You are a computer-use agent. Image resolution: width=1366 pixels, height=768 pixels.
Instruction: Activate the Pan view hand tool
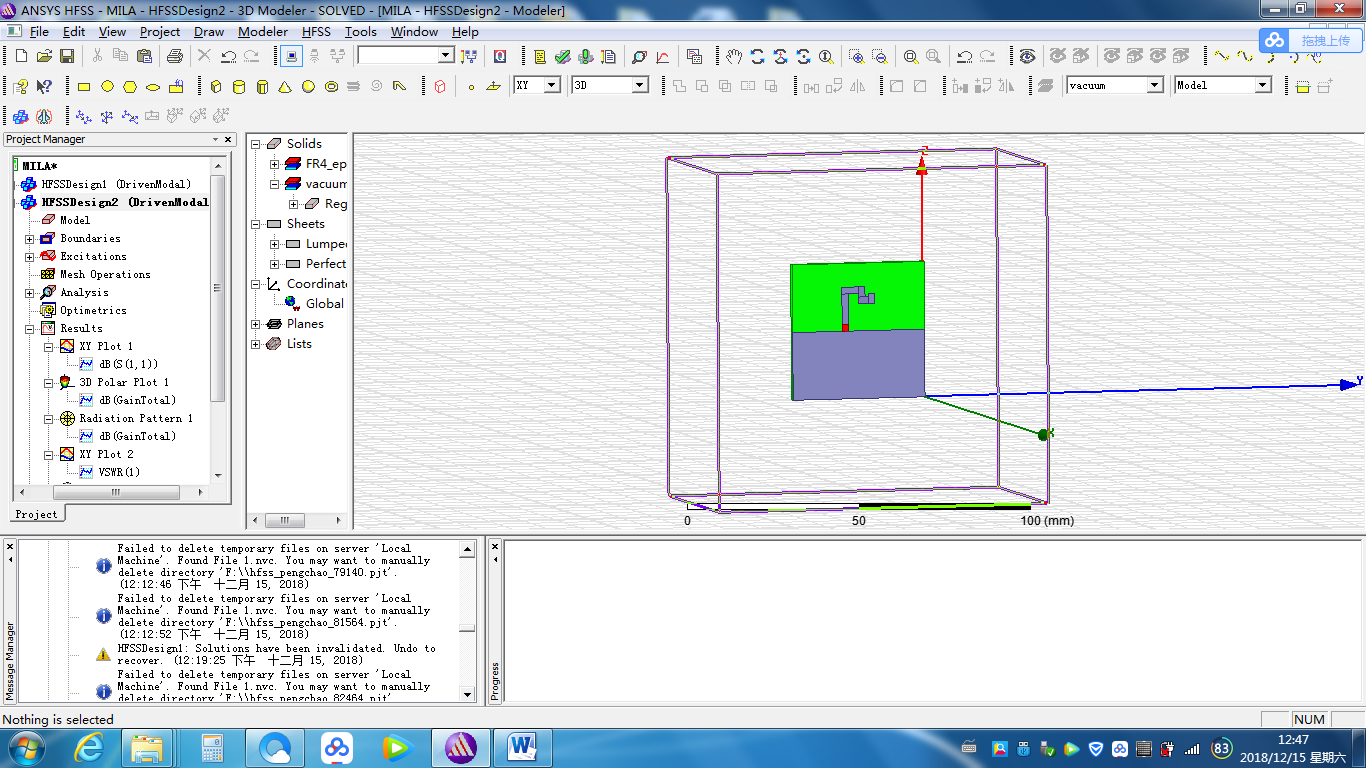click(x=734, y=56)
